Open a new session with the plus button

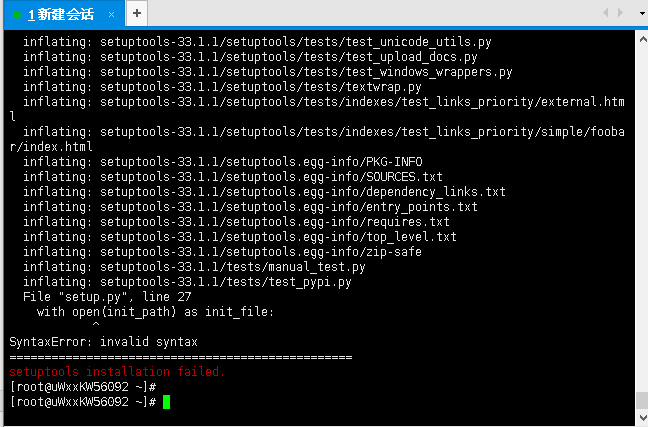coord(137,14)
